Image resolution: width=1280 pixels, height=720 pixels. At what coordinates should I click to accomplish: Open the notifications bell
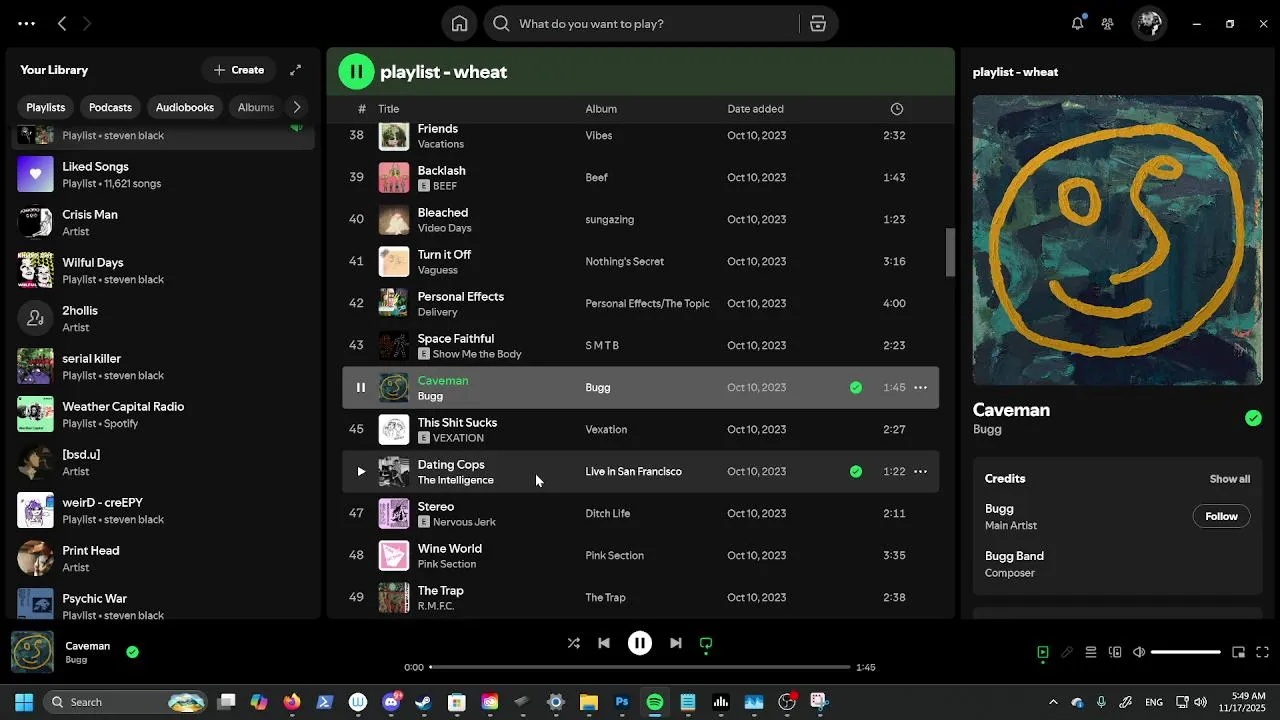point(1077,23)
